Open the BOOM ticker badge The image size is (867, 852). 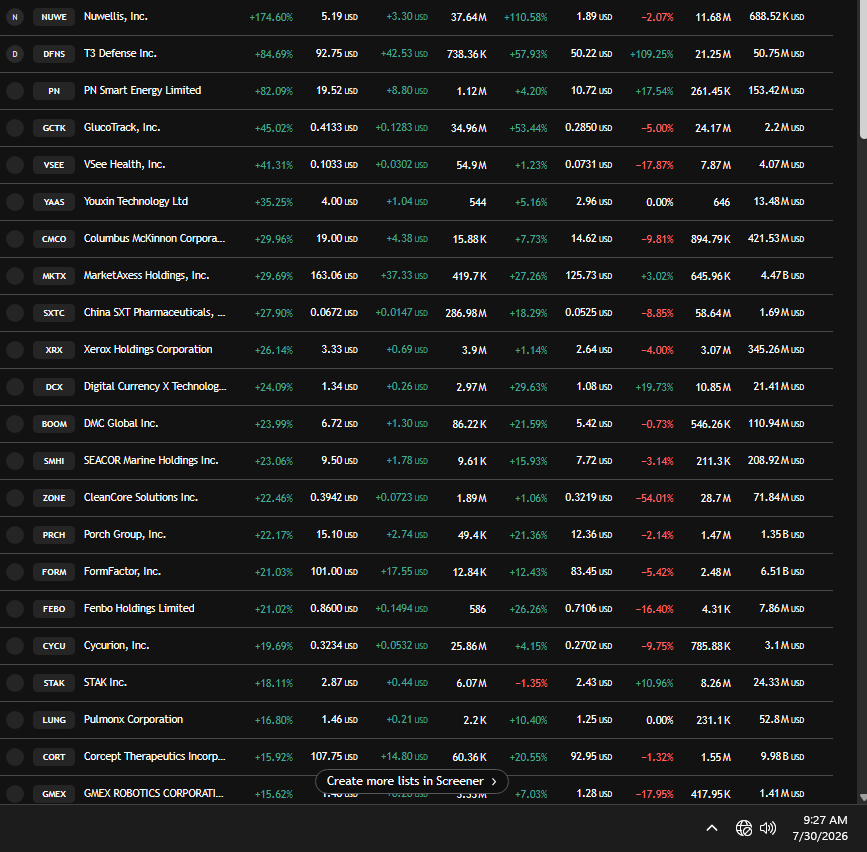coord(54,424)
